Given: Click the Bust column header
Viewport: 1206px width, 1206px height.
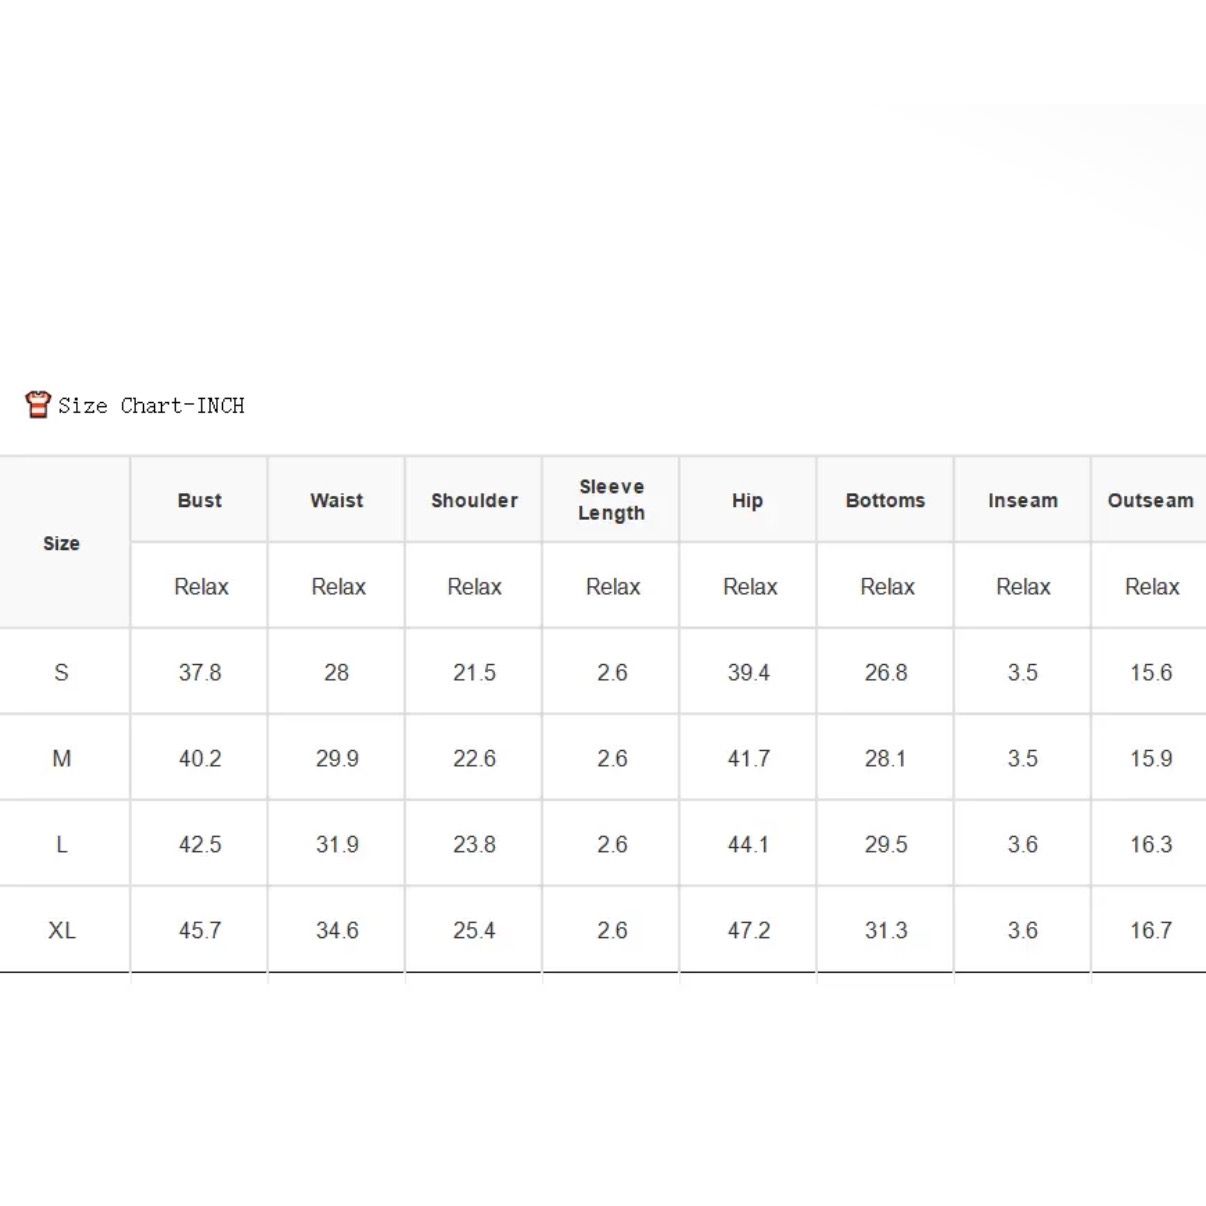Looking at the screenshot, I should coord(200,500).
